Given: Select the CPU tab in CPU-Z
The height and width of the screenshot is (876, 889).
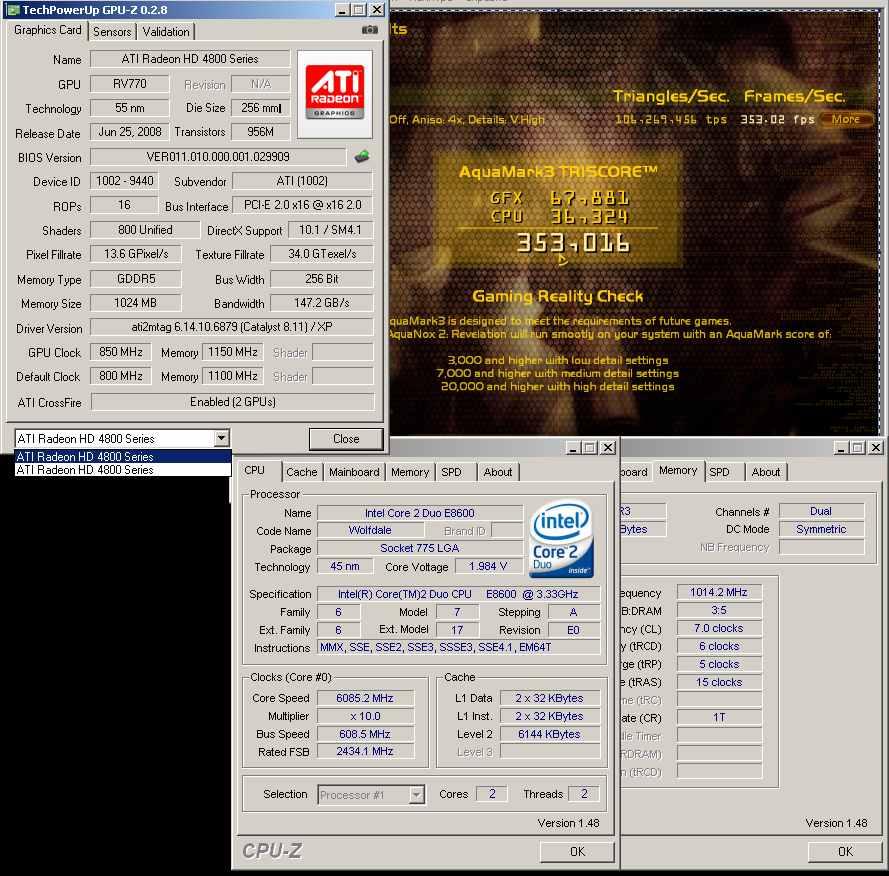Looking at the screenshot, I should click(x=255, y=470).
